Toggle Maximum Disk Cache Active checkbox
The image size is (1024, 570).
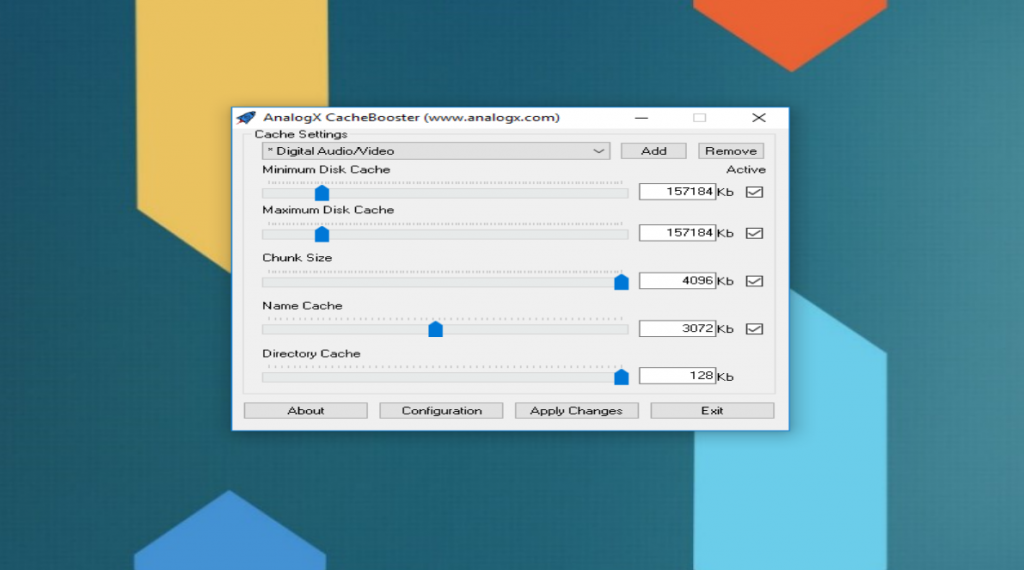coord(754,233)
